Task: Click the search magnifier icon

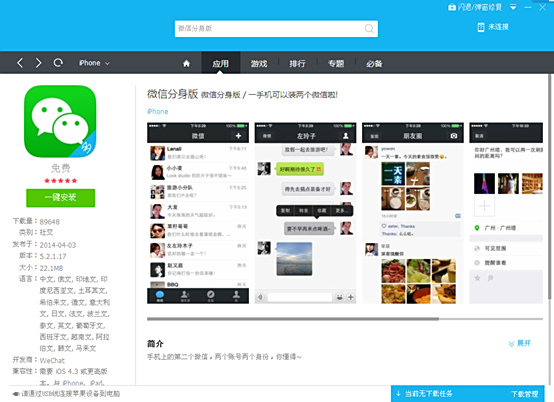Action: [x=369, y=29]
